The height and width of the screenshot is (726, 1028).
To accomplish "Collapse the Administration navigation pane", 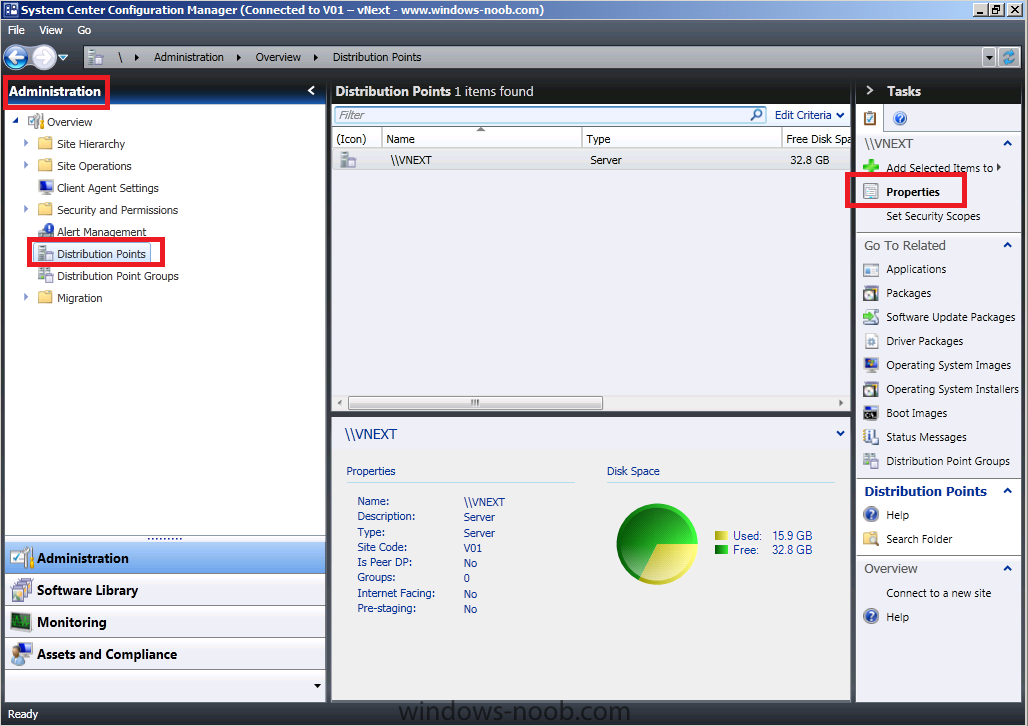I will (x=311, y=91).
